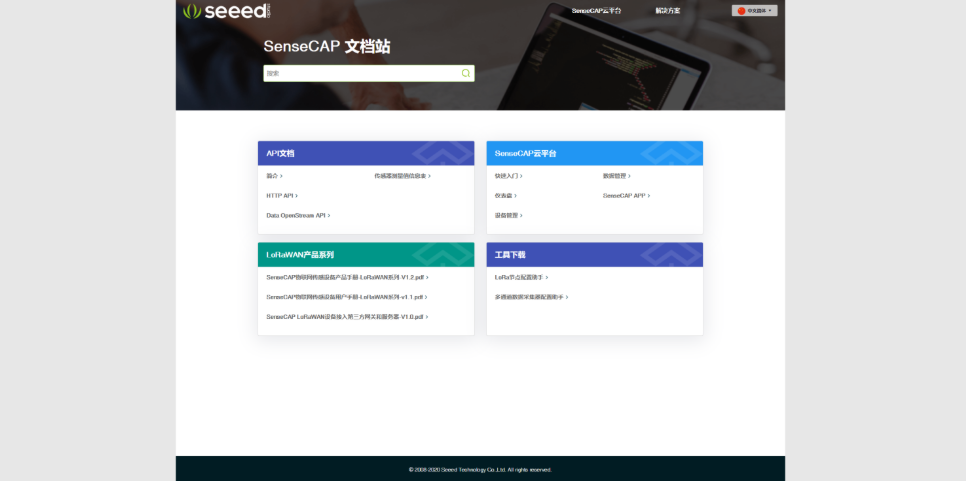Open the HTTP API link
This screenshot has width=966, height=481.
(282, 196)
